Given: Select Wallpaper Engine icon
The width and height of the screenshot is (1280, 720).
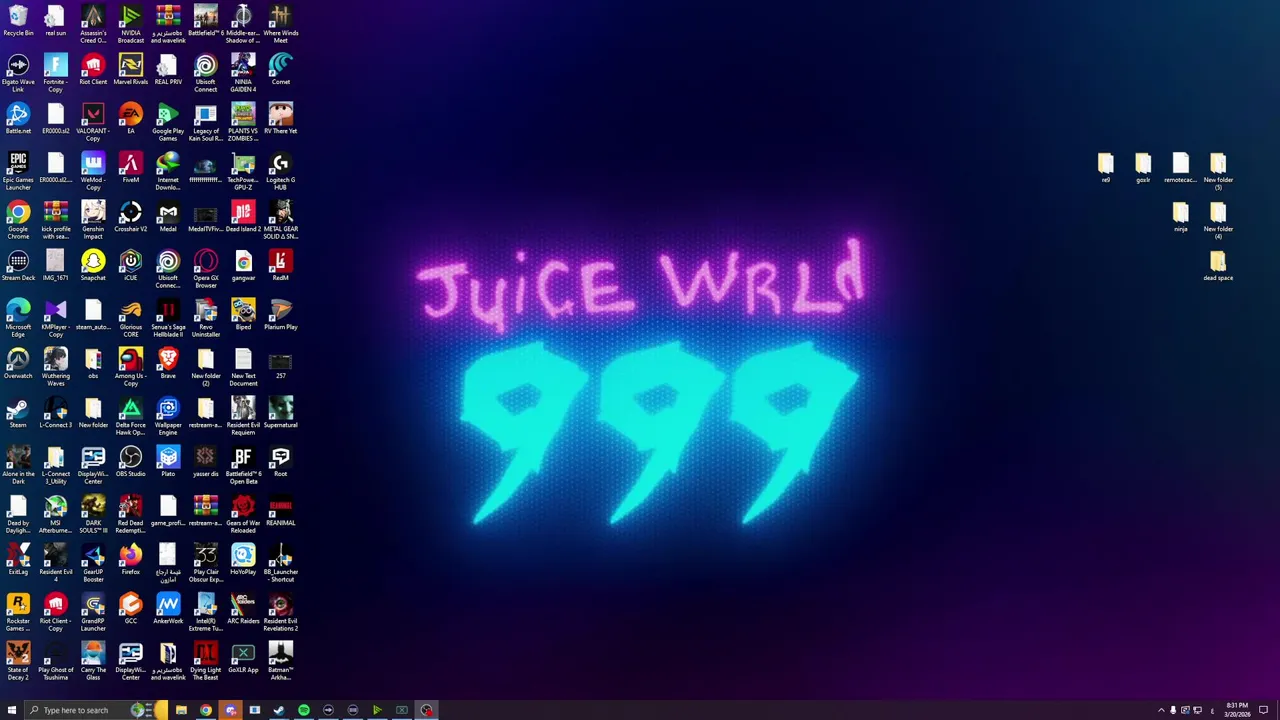Looking at the screenshot, I should 168,416.
